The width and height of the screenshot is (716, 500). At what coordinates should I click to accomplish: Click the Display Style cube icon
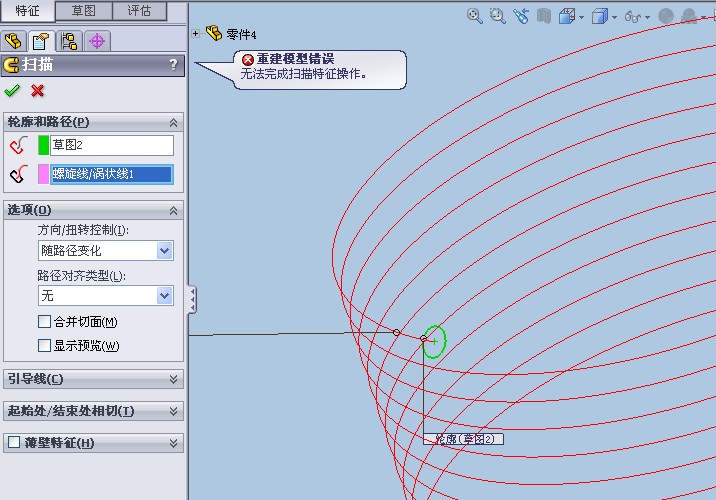click(x=600, y=16)
